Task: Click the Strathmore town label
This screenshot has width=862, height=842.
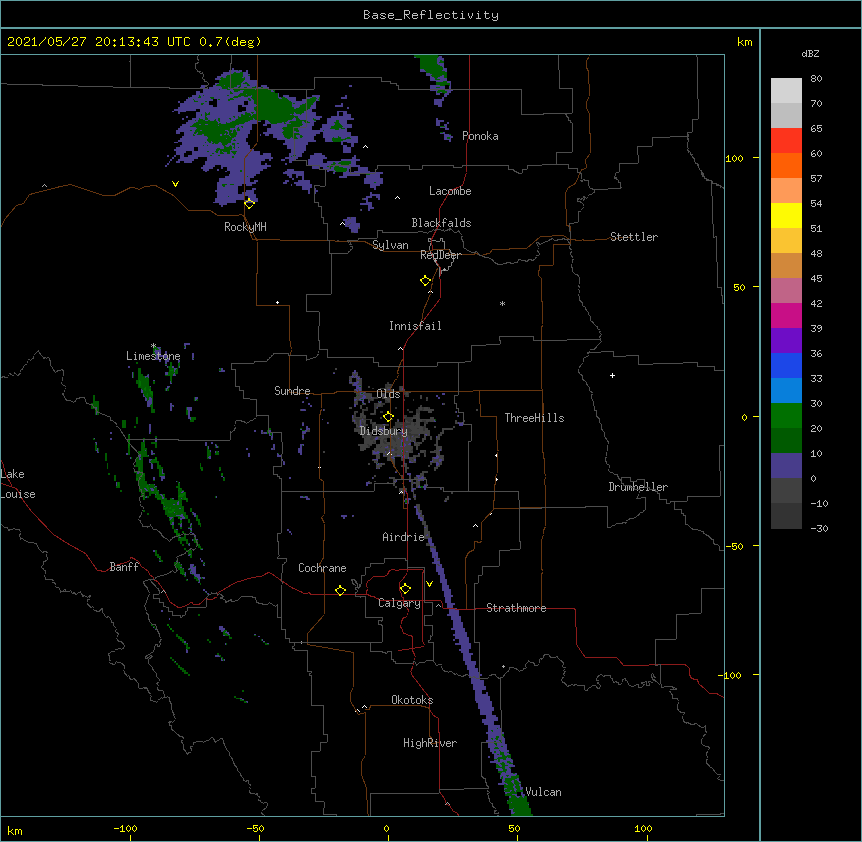Action: tap(516, 608)
